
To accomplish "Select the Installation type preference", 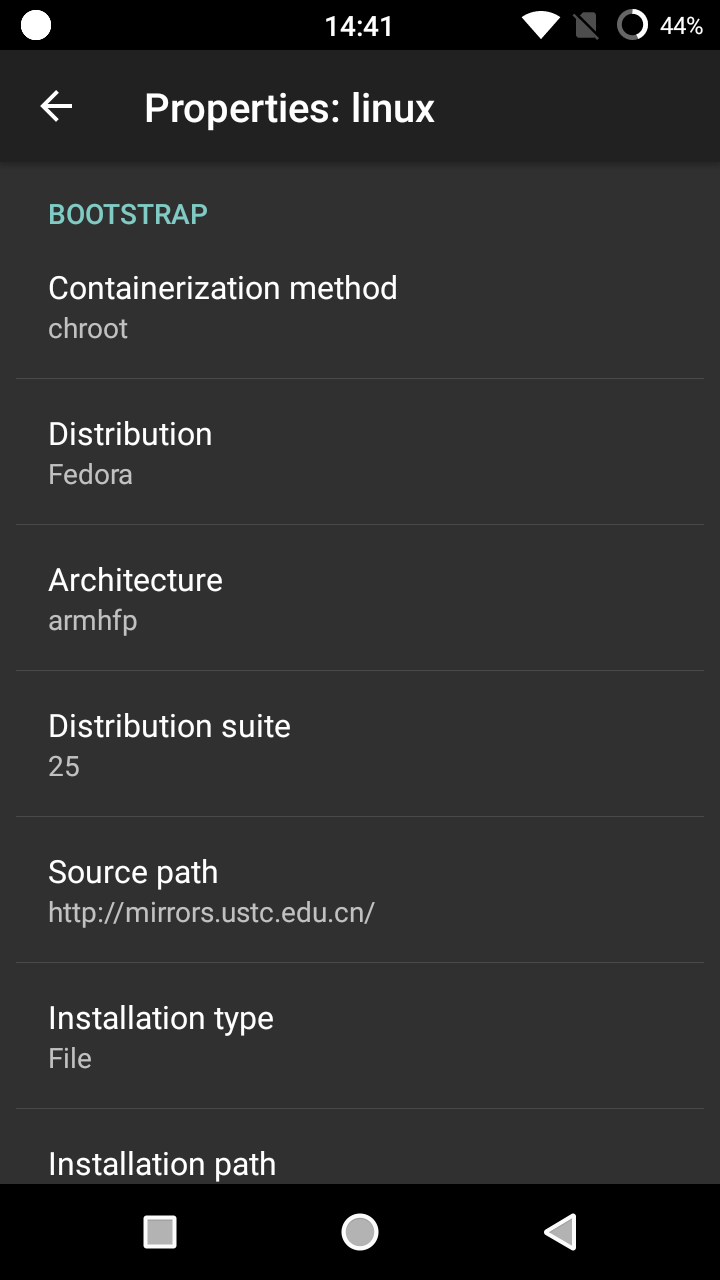I will tap(360, 1036).
